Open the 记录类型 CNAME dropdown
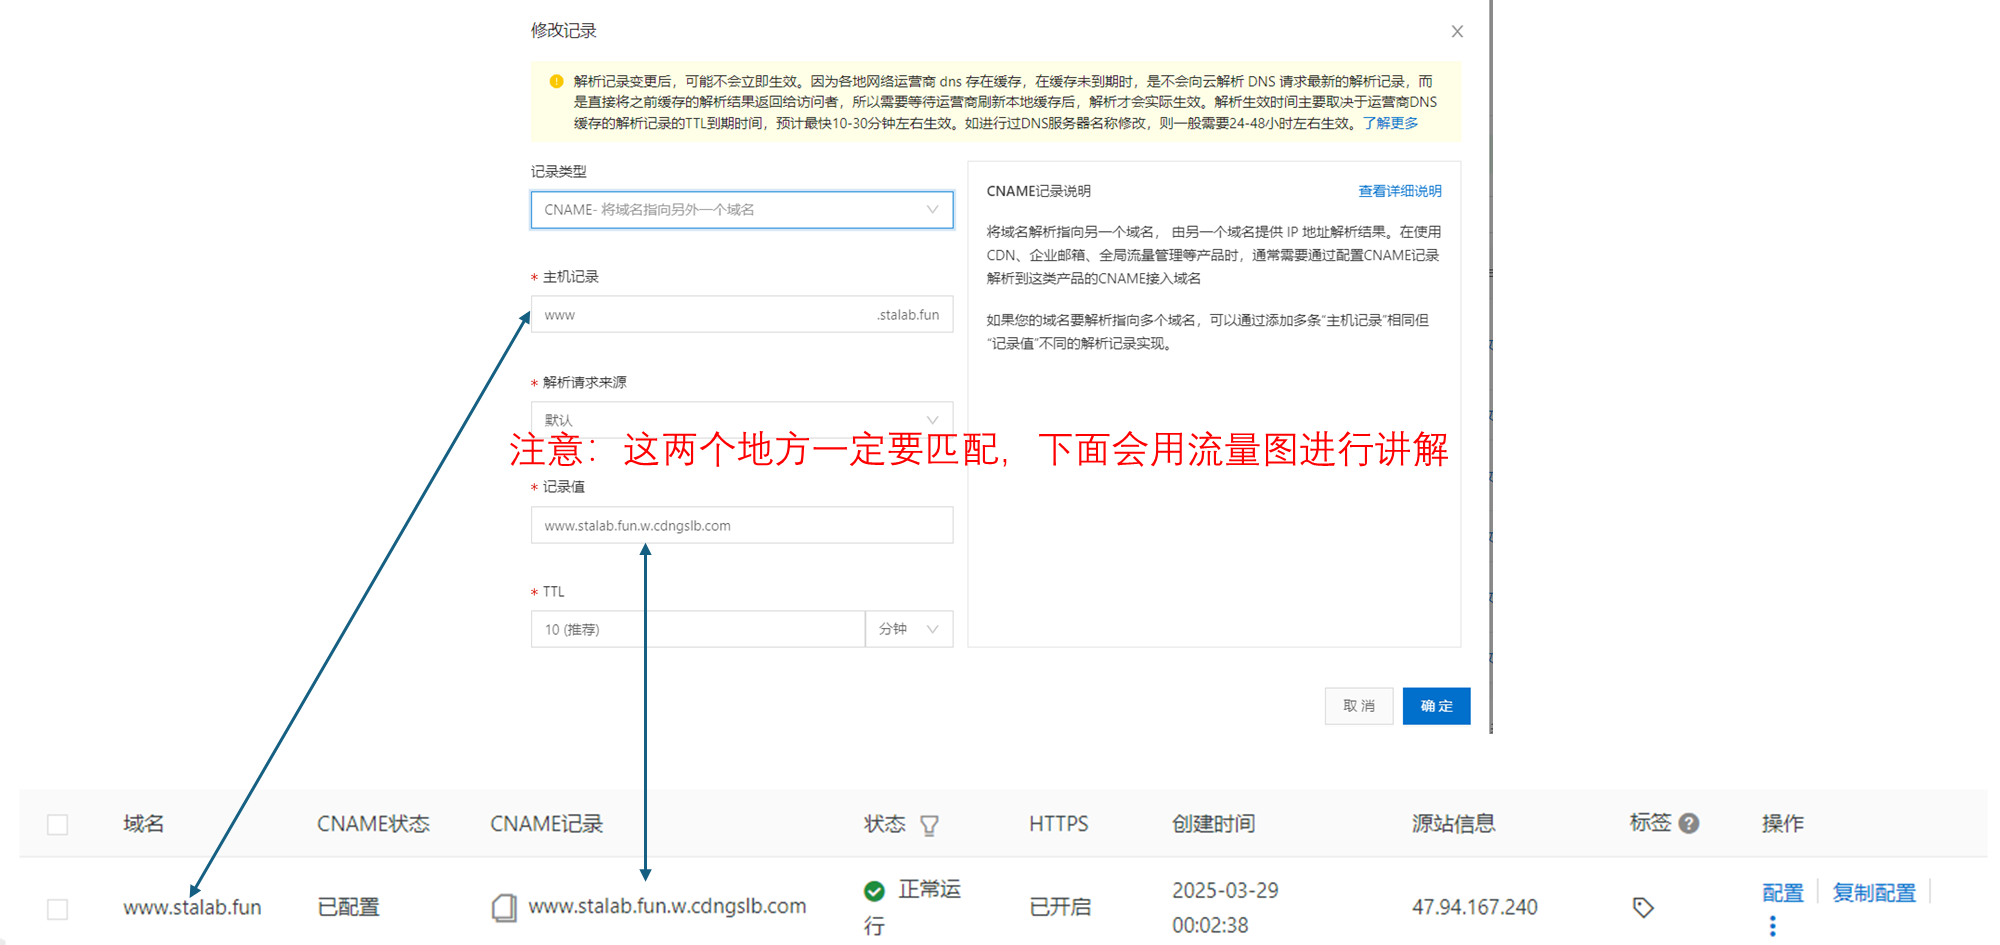The height and width of the screenshot is (945, 2000). tap(741, 210)
